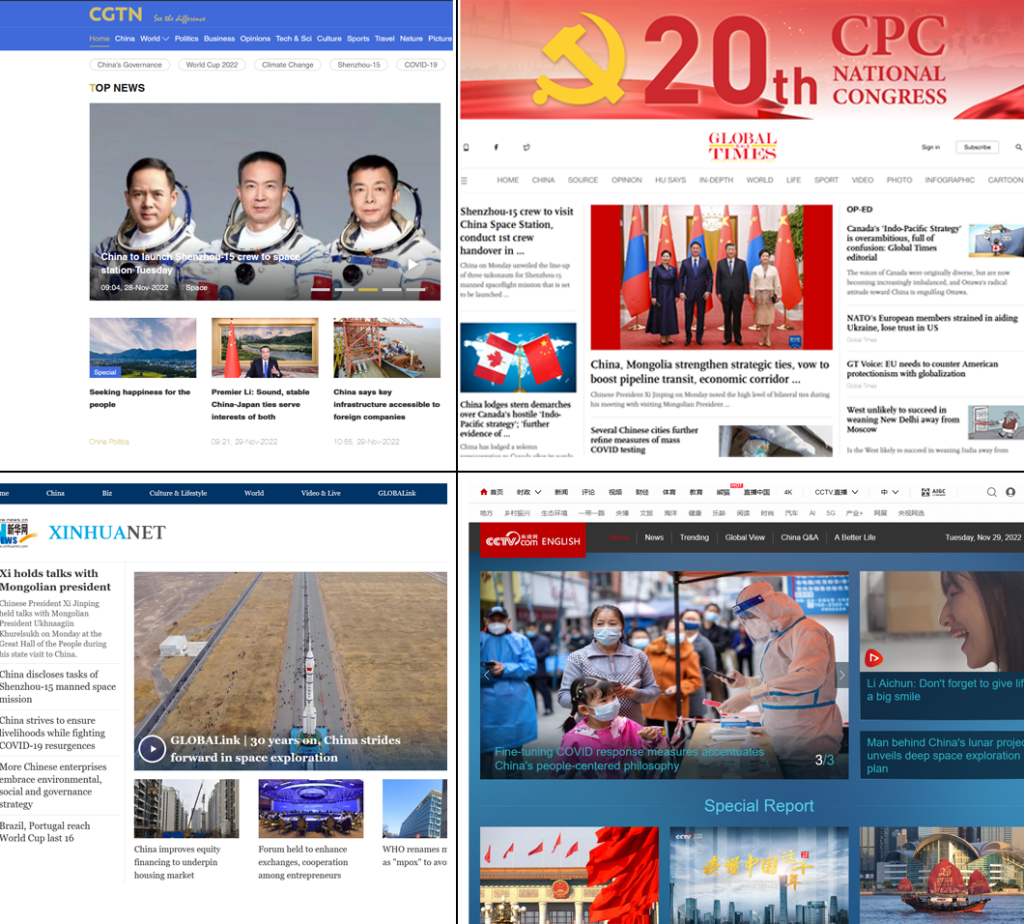Open 'China, Mongolia strengthen strategic ties' headline
This screenshot has width=1024, height=924.
tap(710, 372)
